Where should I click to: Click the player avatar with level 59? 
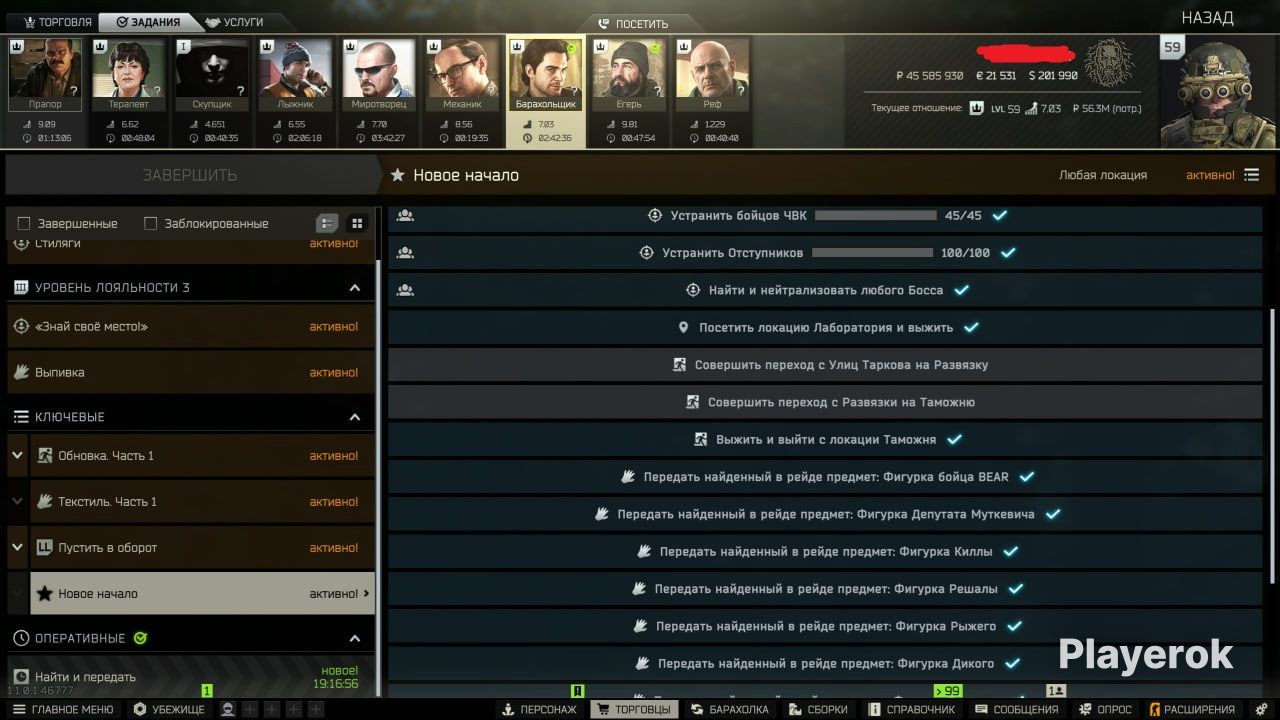[x=1220, y=93]
